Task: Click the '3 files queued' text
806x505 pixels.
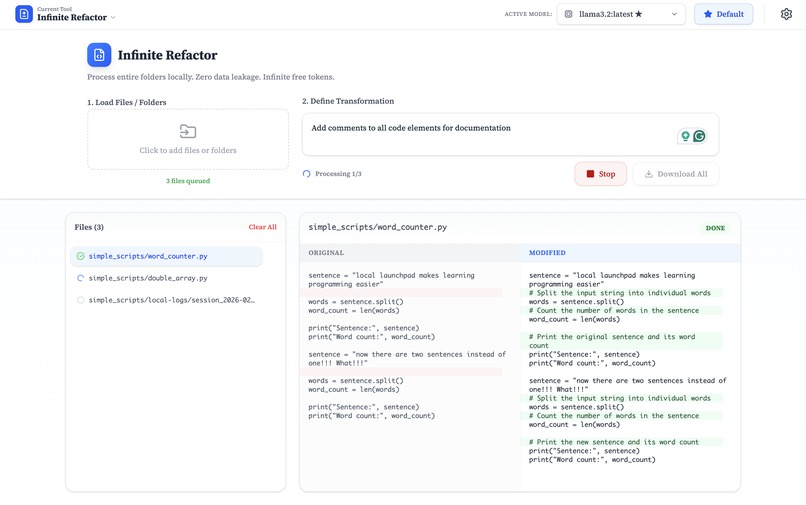Action: [188, 181]
